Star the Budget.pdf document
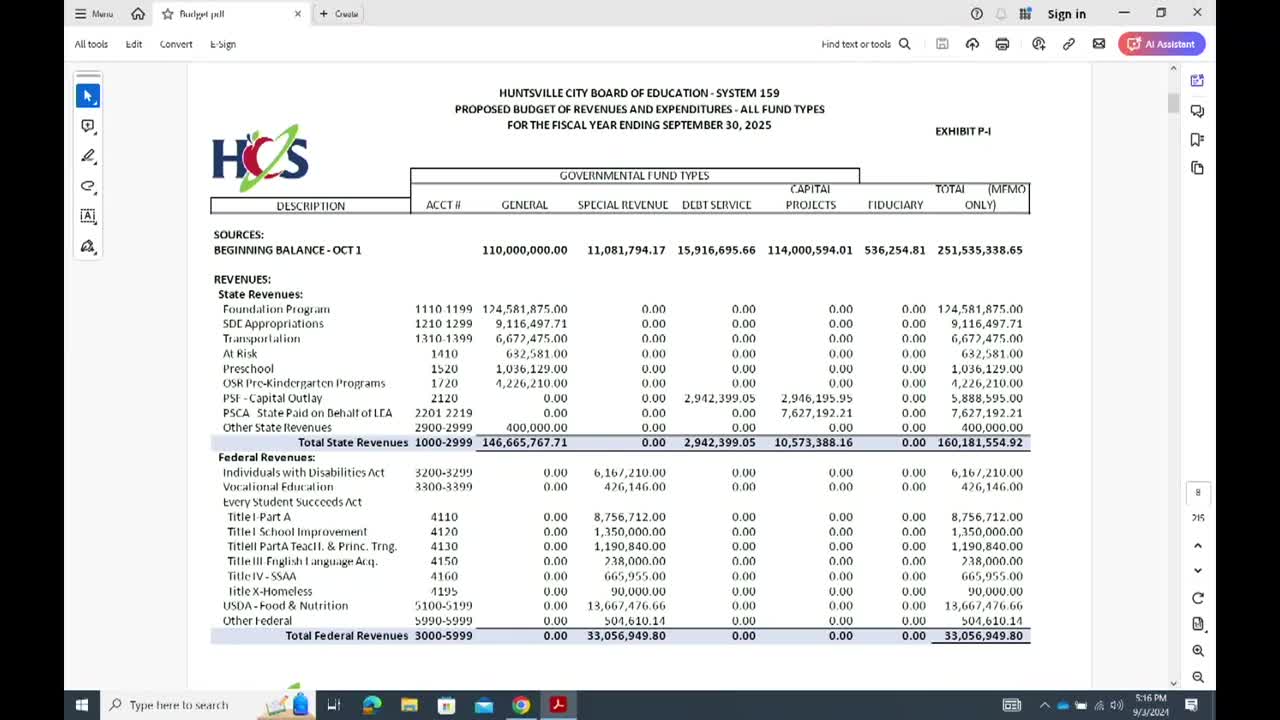This screenshot has height=720, width=1280. point(168,14)
